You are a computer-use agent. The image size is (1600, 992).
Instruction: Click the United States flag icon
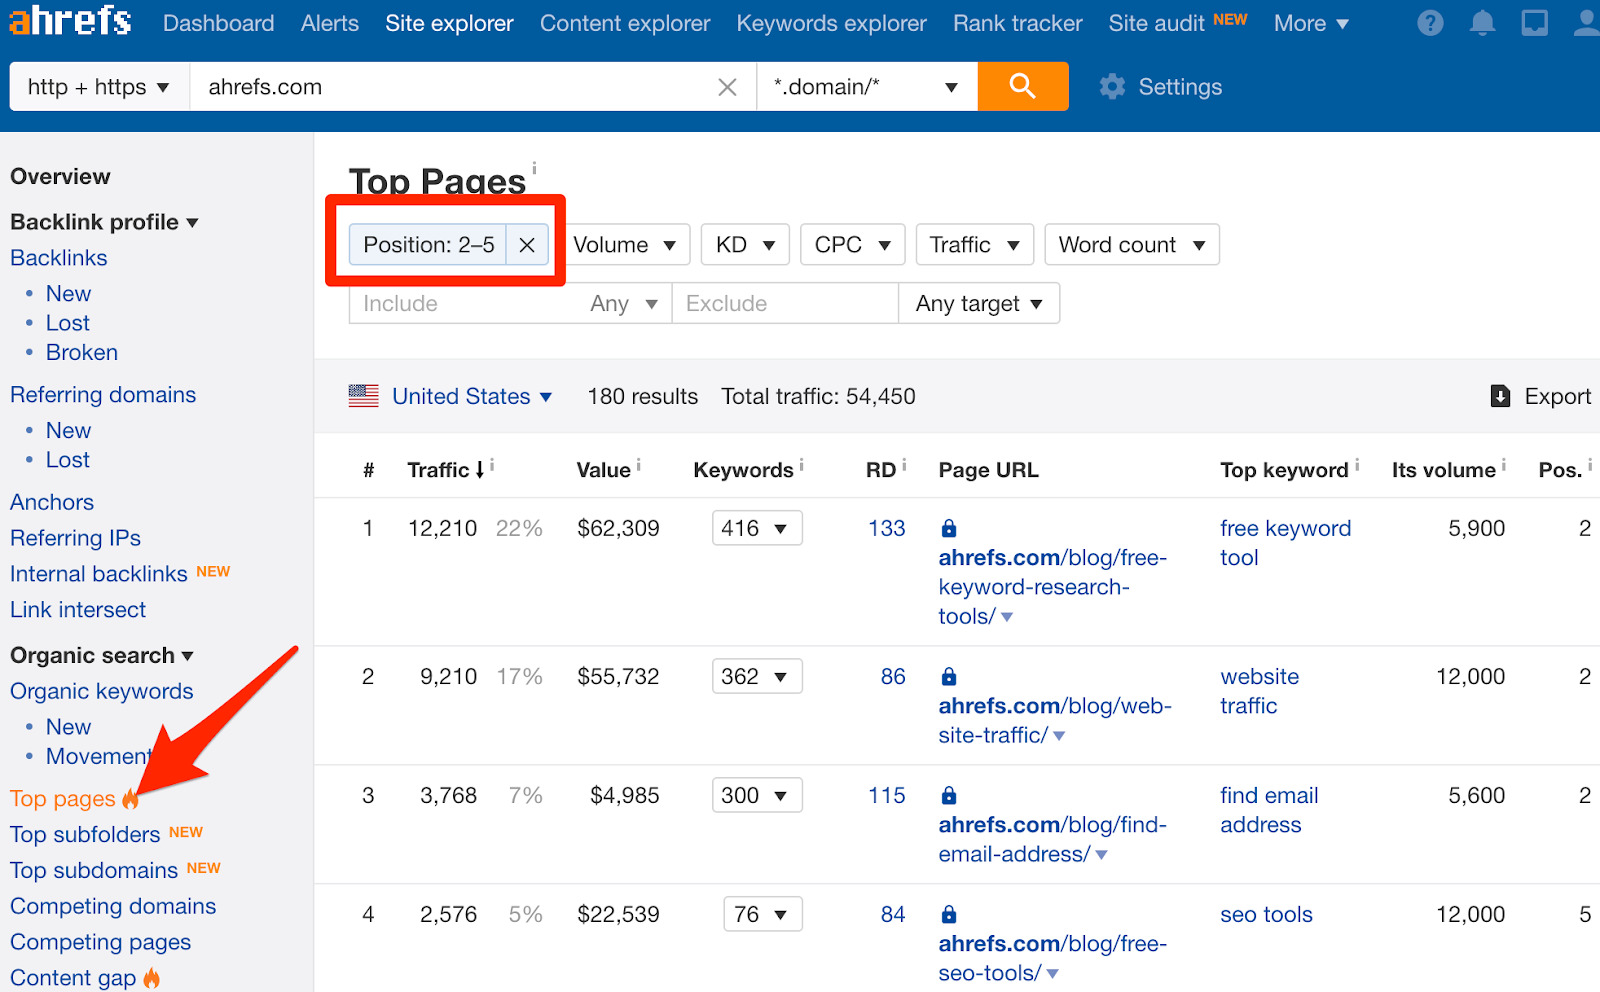click(x=363, y=396)
